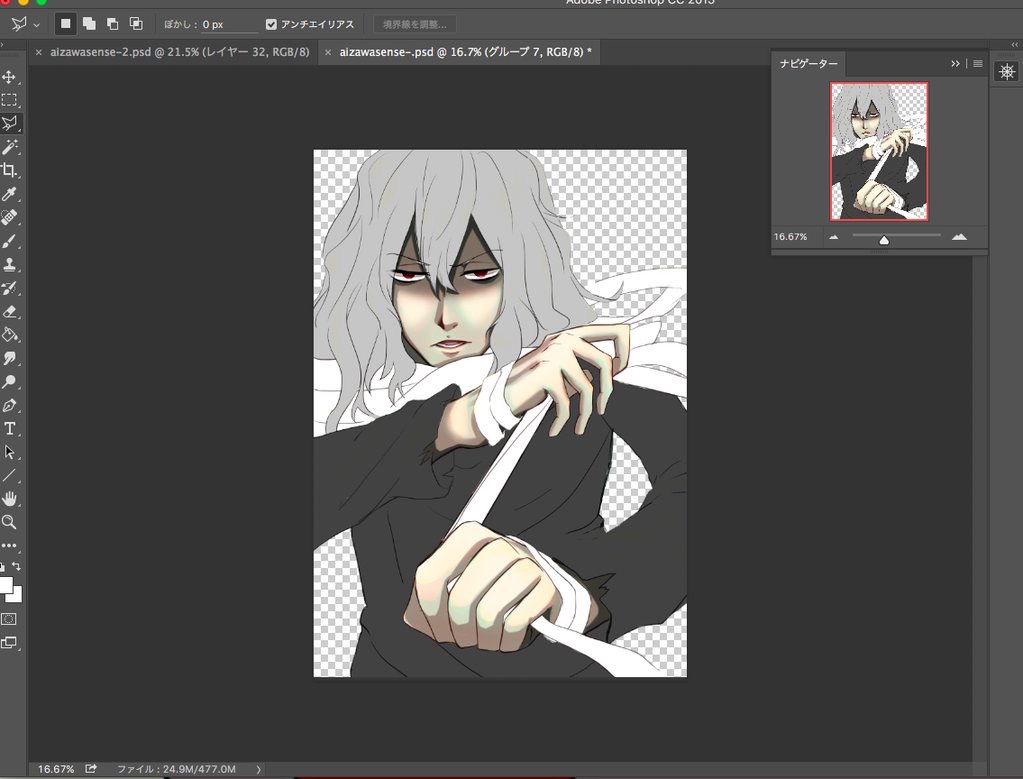Image resolution: width=1023 pixels, height=779 pixels.
Task: Switch to the Horizontal Type tool
Action: click(10, 428)
